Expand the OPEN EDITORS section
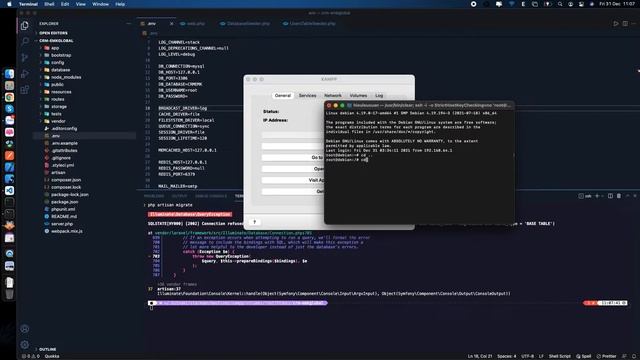 53,33
